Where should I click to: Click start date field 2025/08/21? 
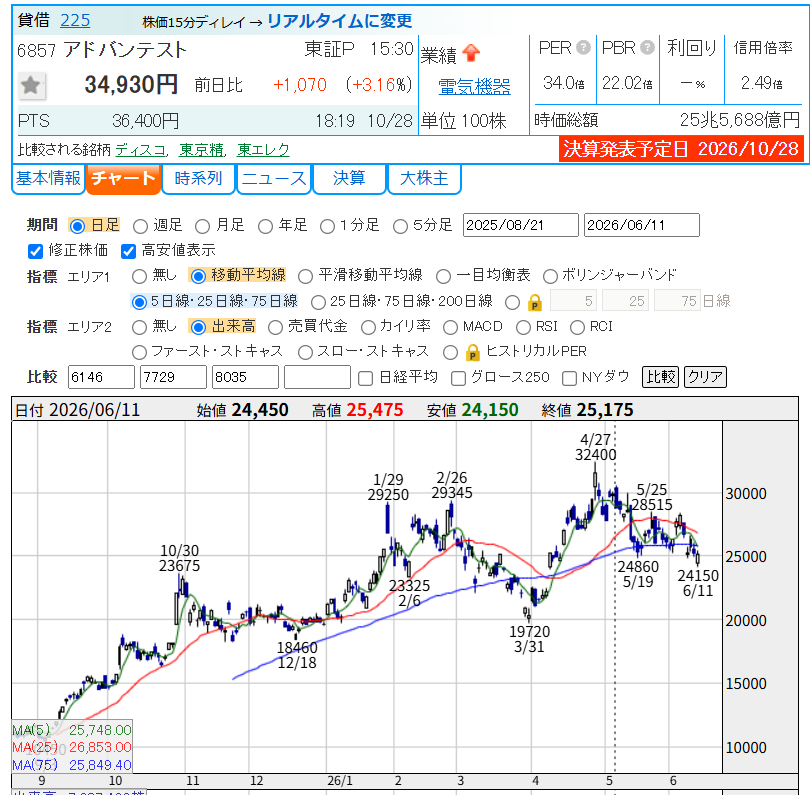[x=521, y=225]
